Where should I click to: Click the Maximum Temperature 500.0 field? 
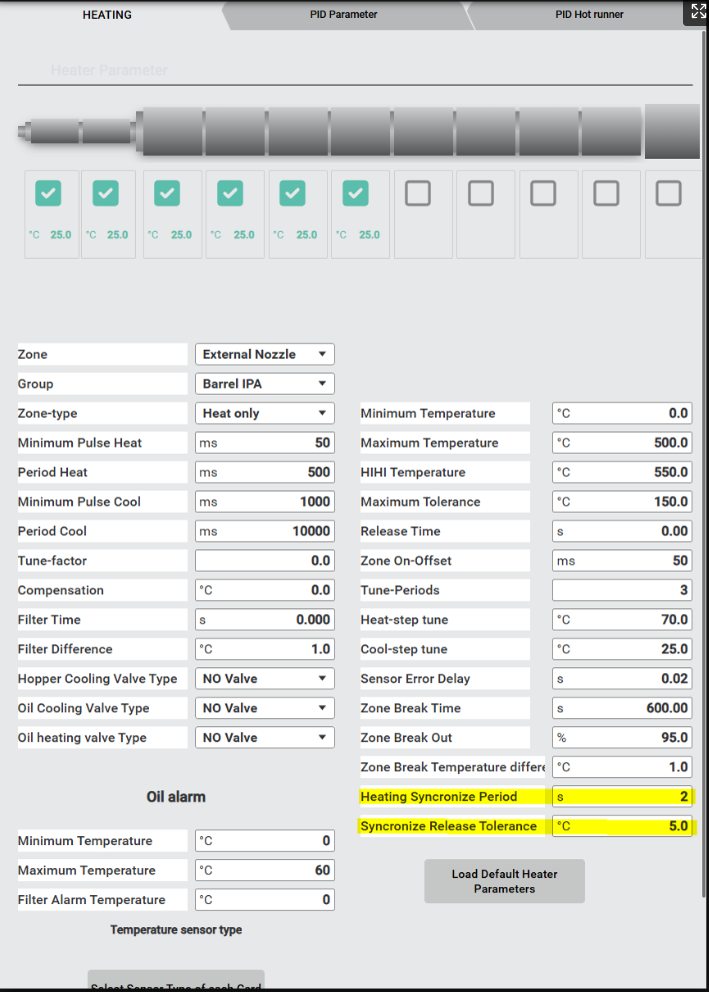(622, 443)
